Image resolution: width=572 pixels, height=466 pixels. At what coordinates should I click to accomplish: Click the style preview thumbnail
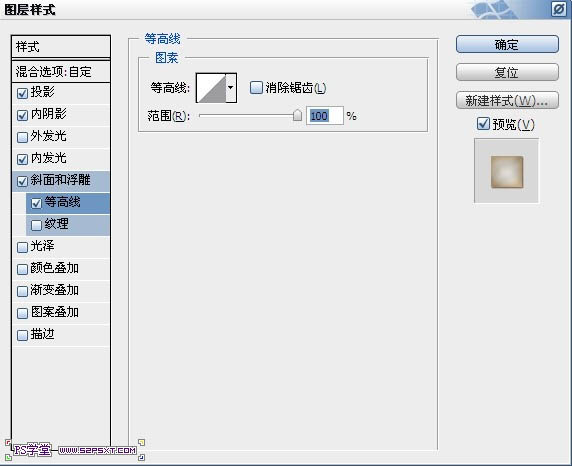[507, 171]
